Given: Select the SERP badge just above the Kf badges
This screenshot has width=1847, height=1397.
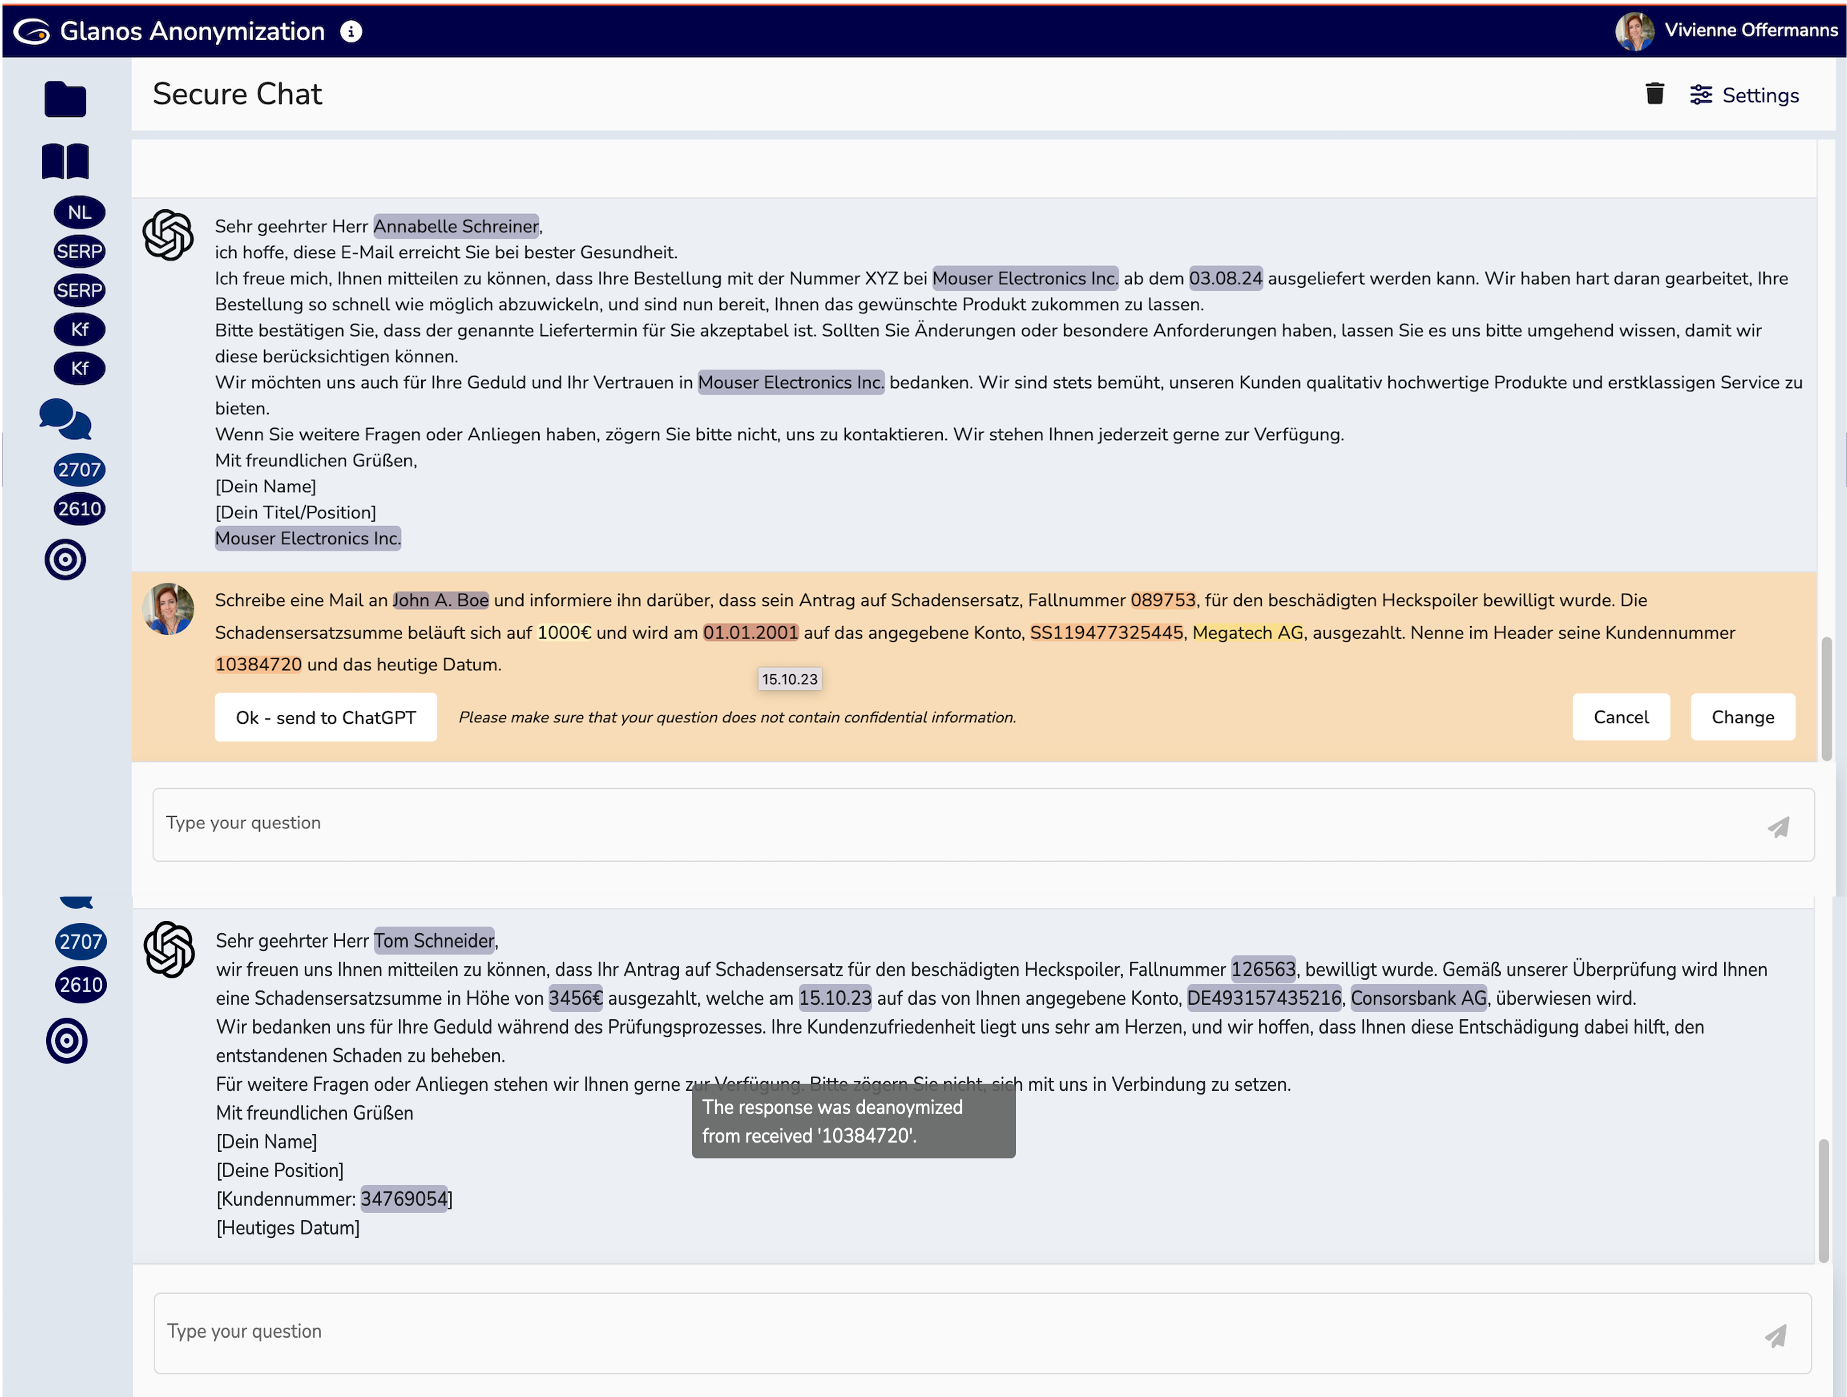Looking at the screenshot, I should click(80, 290).
